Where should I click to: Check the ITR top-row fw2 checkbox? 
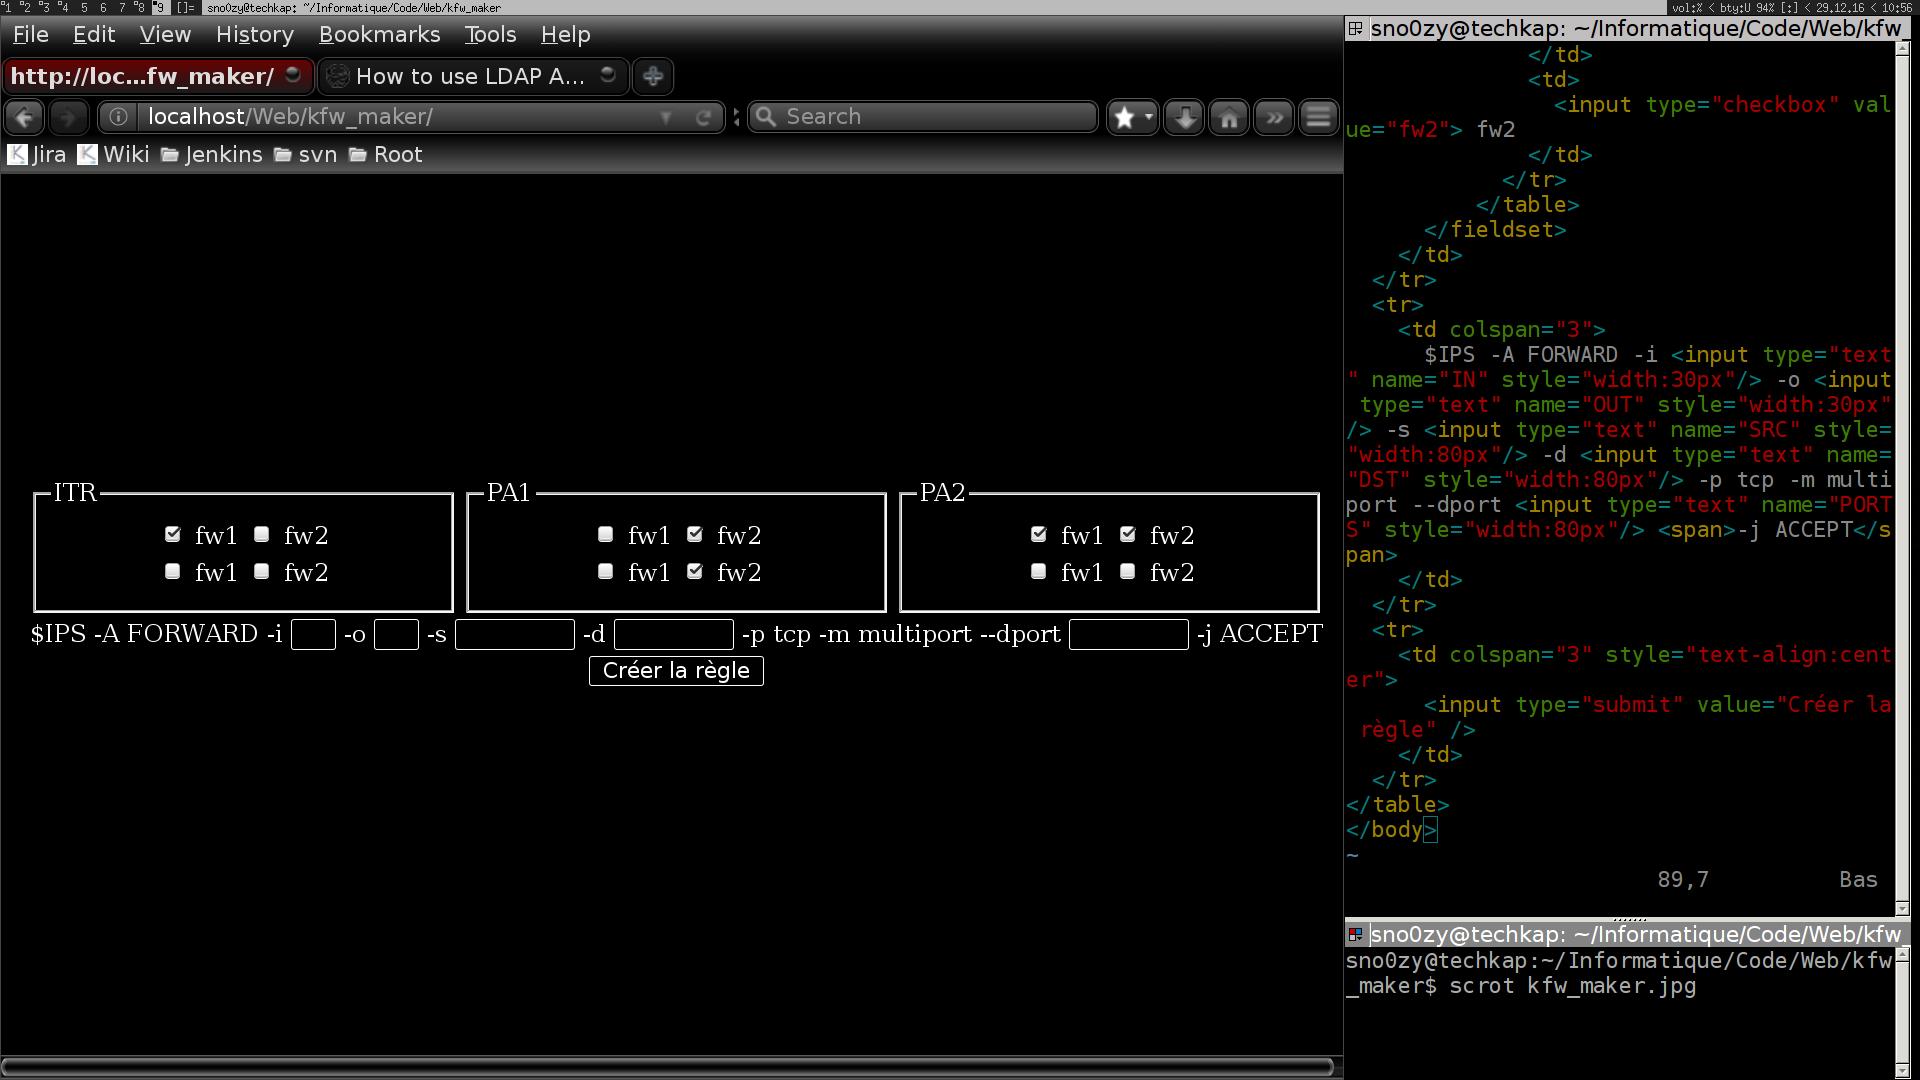click(262, 534)
